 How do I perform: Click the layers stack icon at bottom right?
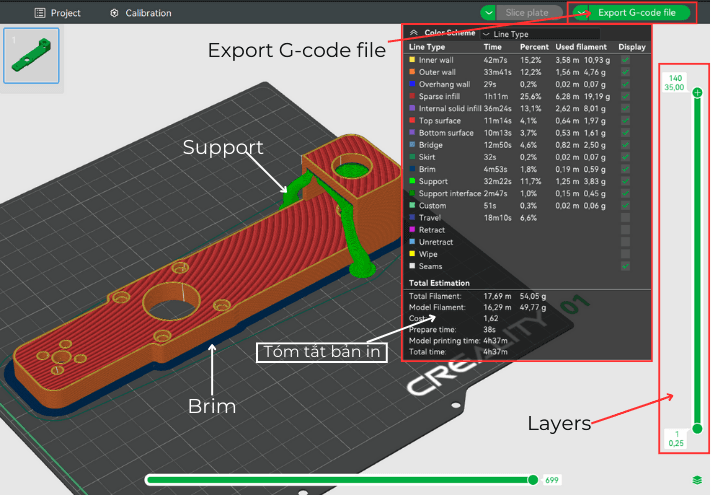tap(696, 480)
